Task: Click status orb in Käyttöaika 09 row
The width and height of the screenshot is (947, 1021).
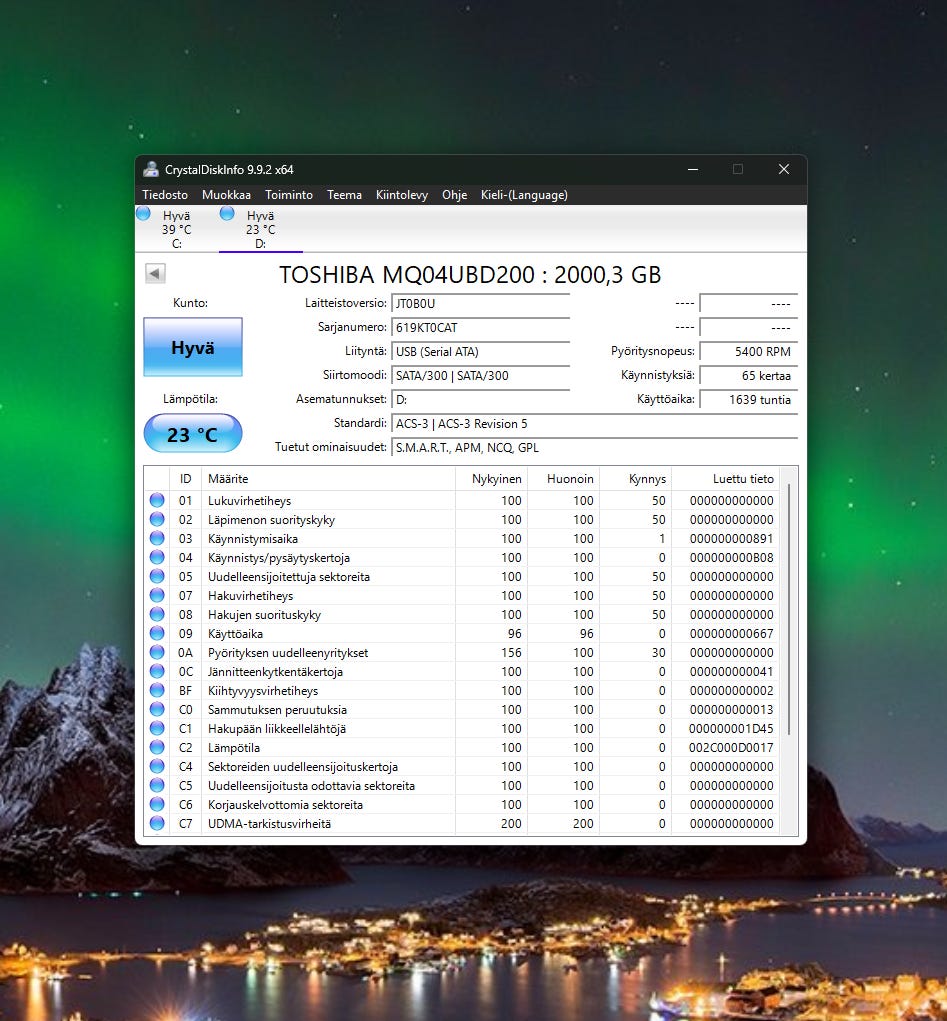Action: [157, 633]
